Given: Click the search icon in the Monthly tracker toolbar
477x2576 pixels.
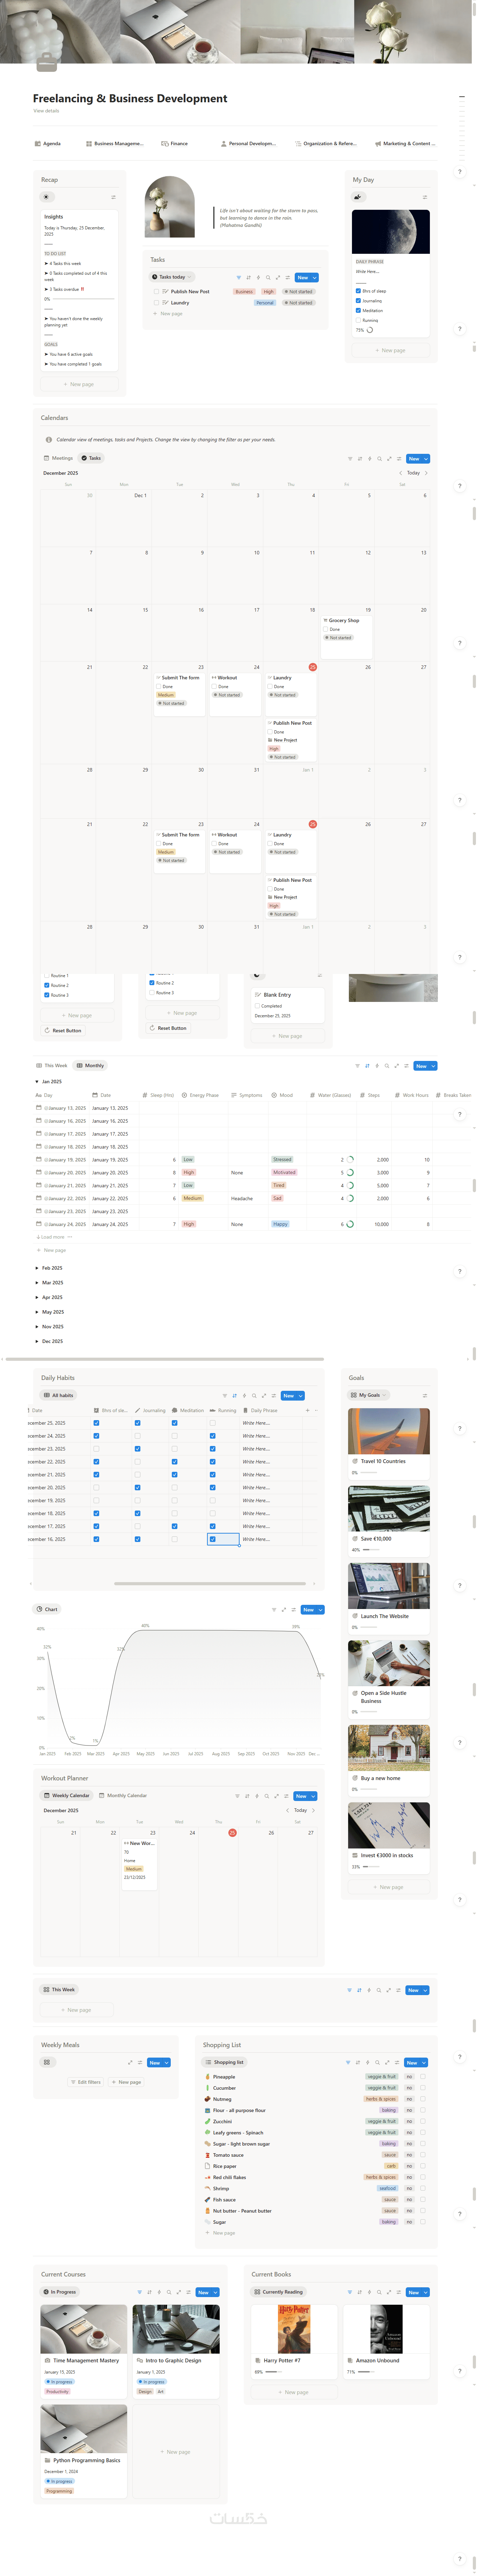Looking at the screenshot, I should tap(387, 1066).
